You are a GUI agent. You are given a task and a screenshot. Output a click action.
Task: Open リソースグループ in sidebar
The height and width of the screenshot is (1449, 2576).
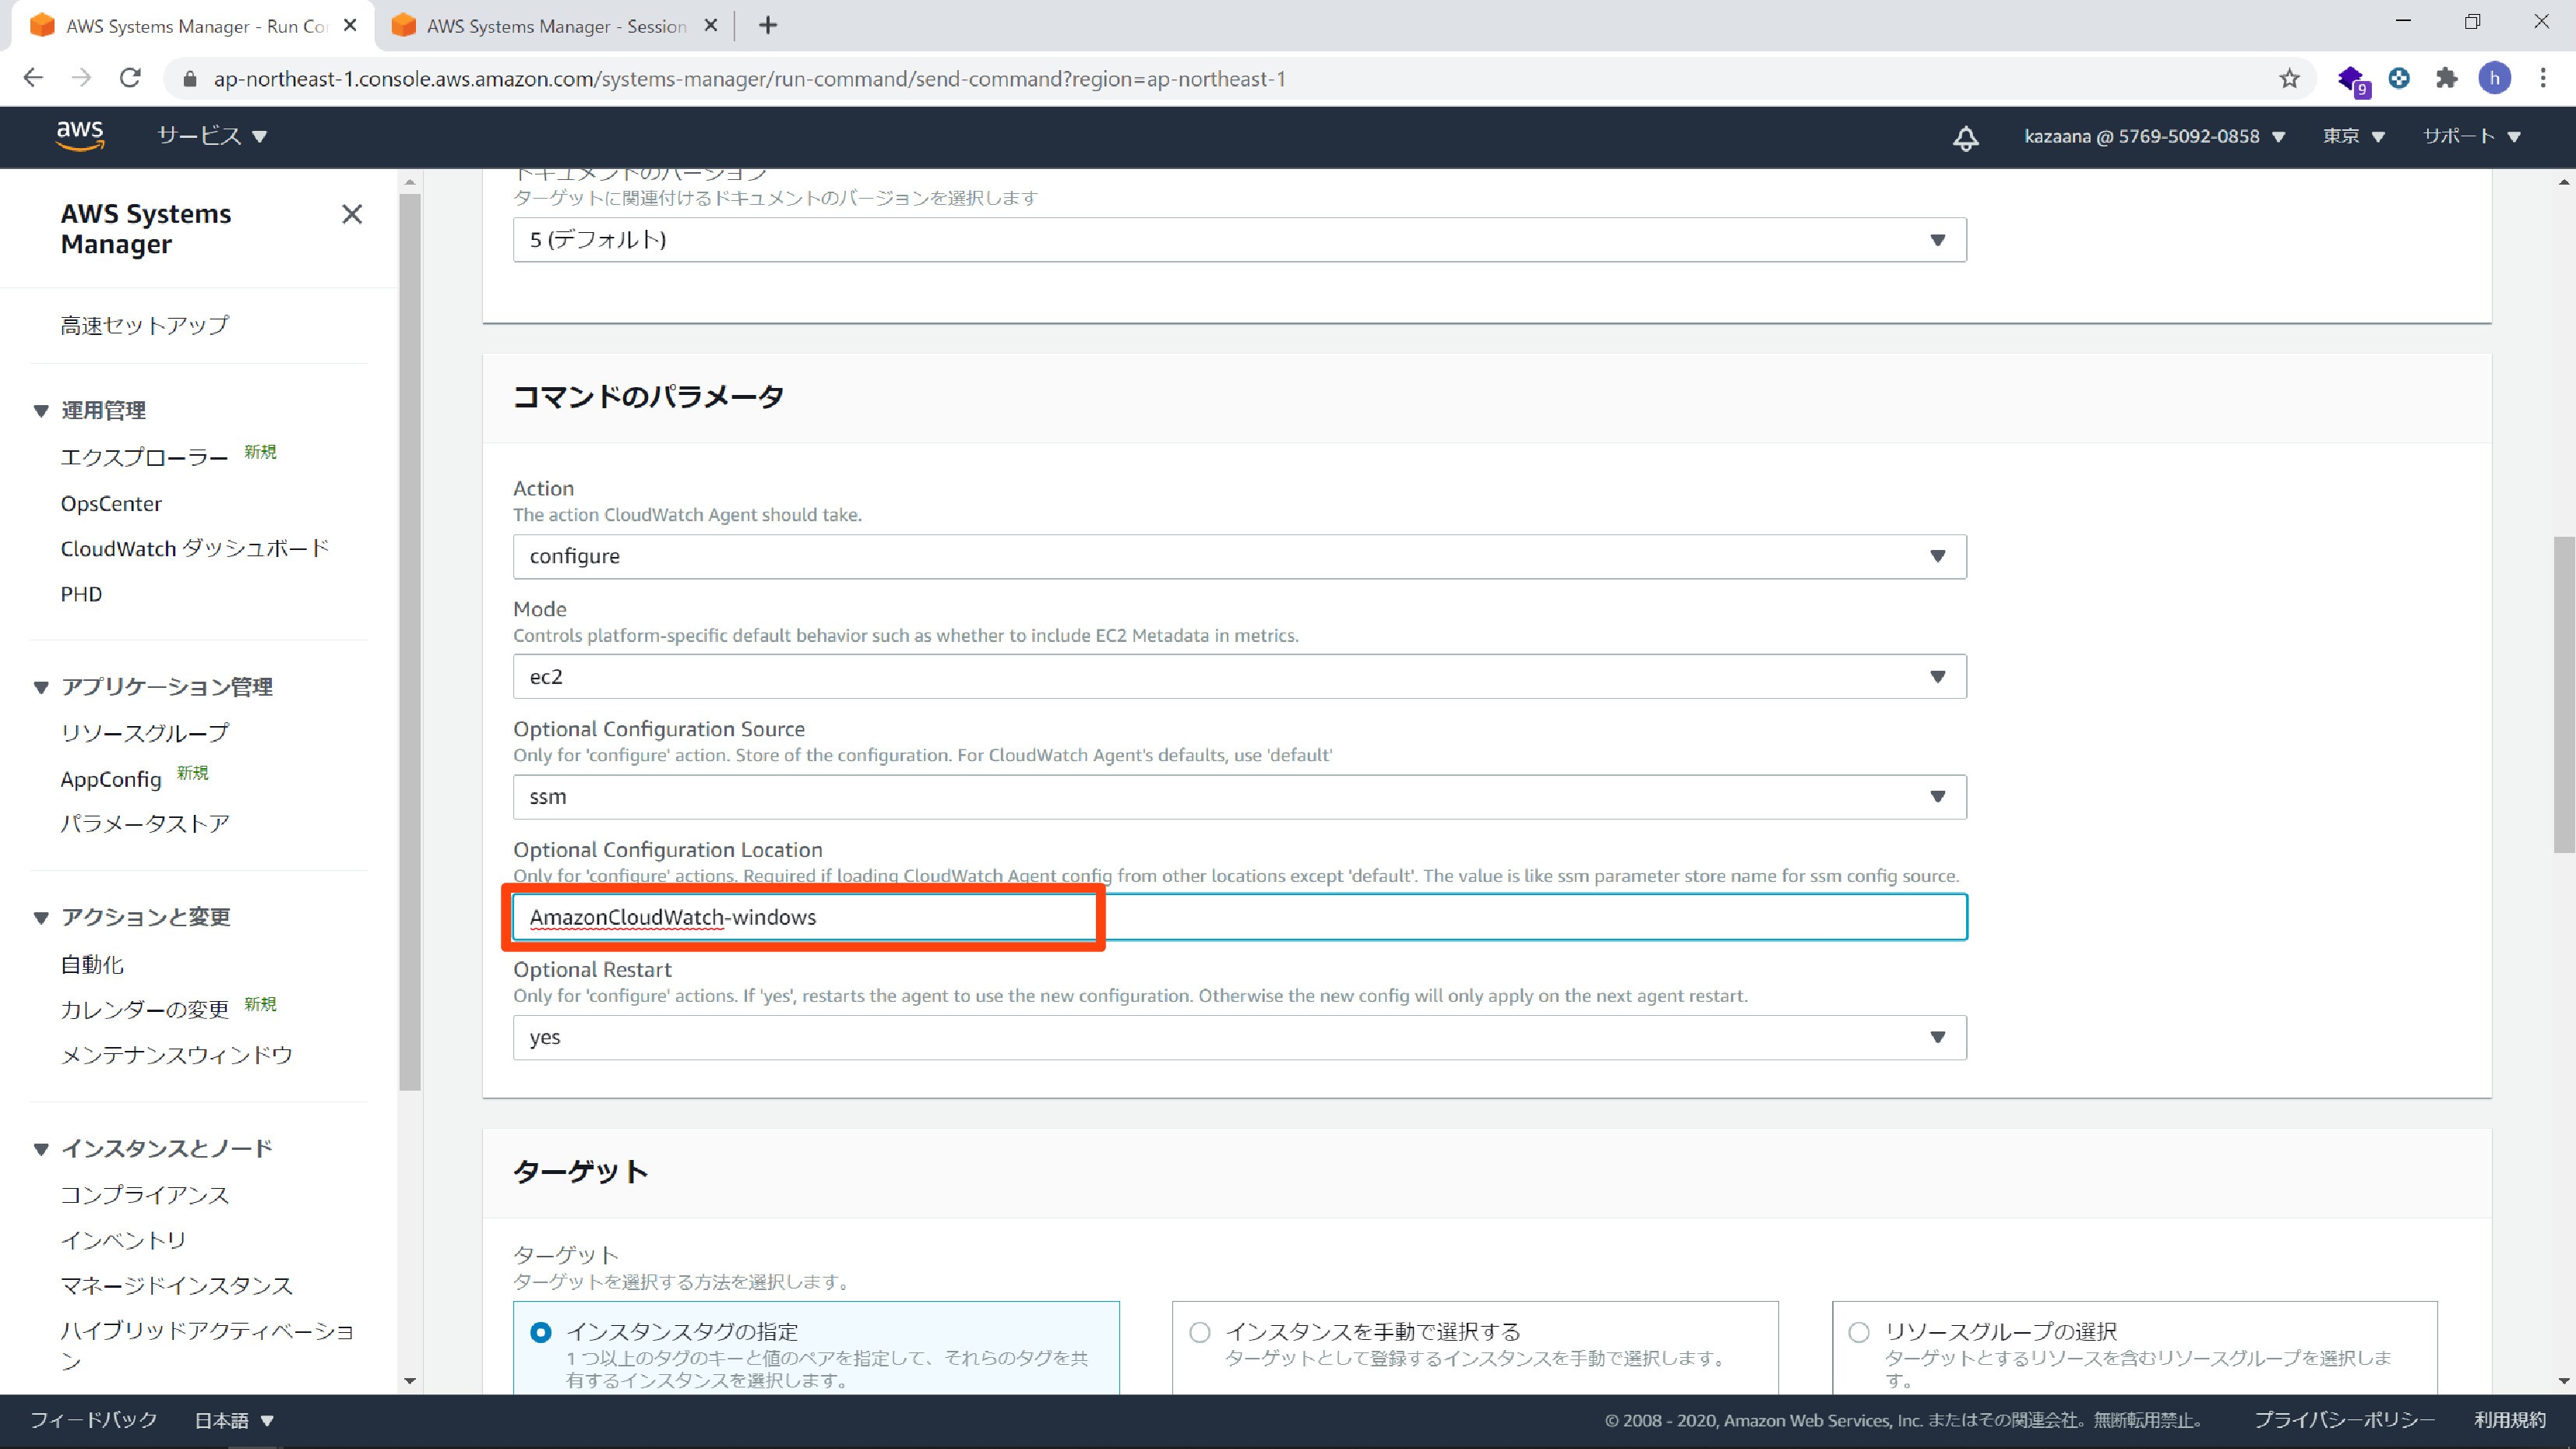pyautogui.click(x=145, y=733)
